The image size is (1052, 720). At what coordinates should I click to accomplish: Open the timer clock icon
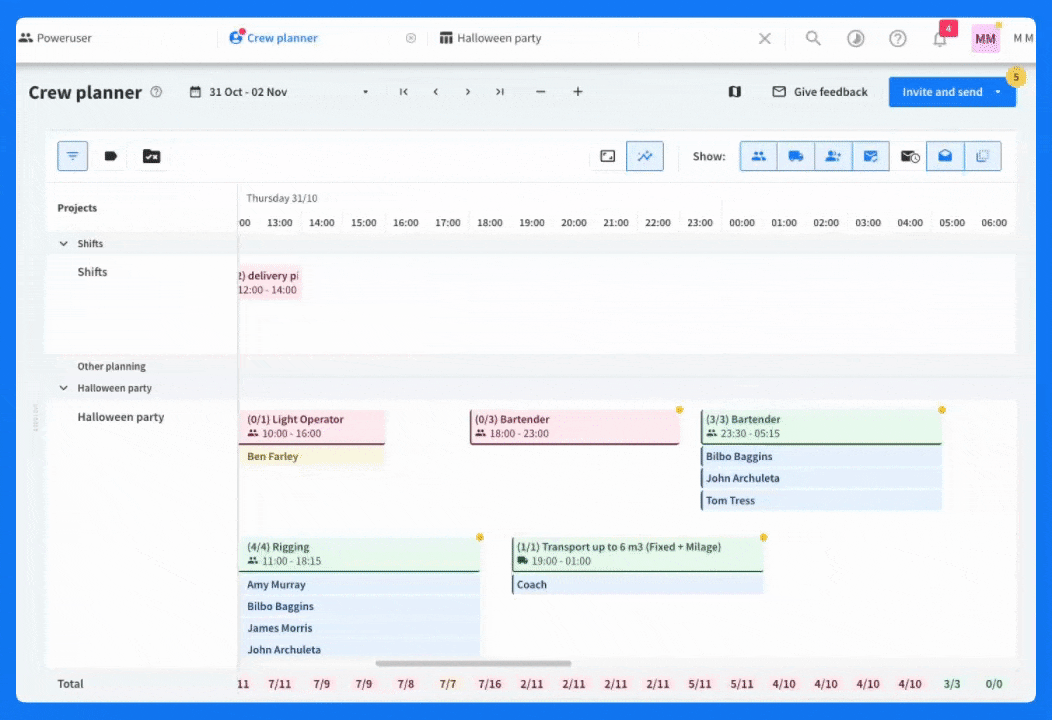tap(855, 38)
